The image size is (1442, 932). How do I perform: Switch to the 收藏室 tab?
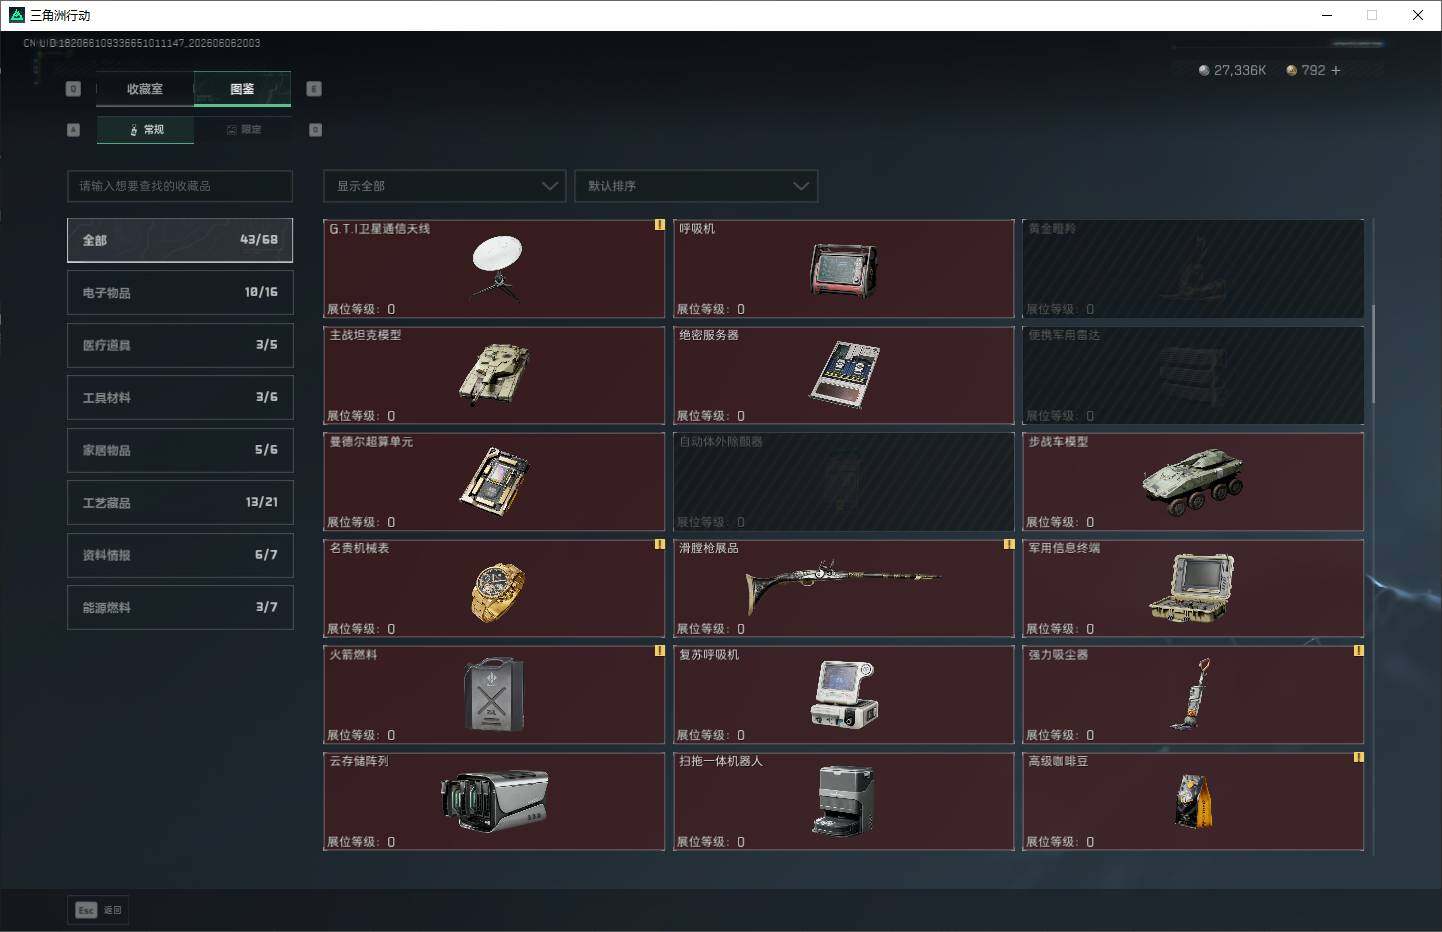click(145, 89)
